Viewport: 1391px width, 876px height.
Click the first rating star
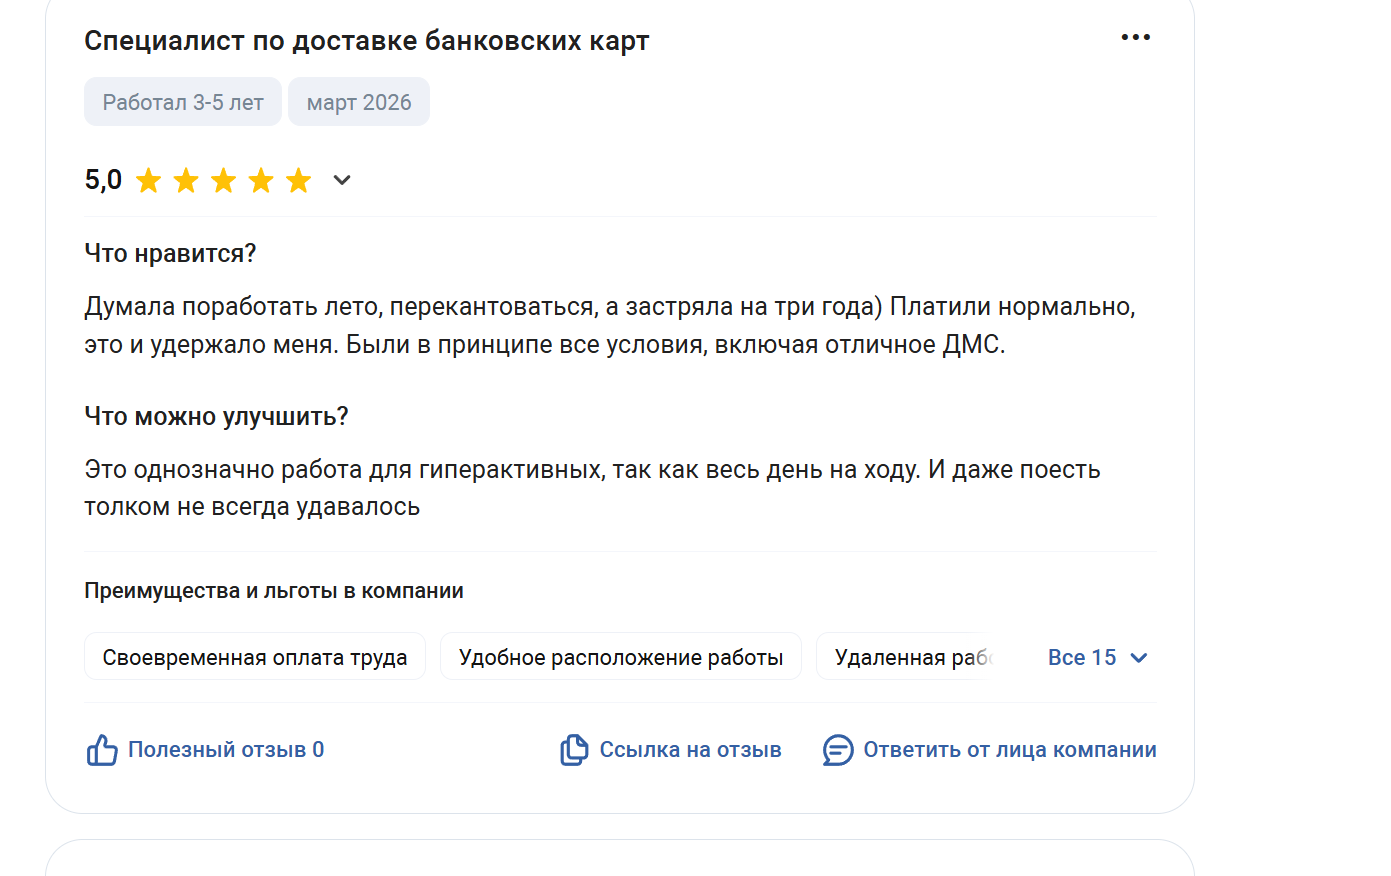pyautogui.click(x=149, y=181)
